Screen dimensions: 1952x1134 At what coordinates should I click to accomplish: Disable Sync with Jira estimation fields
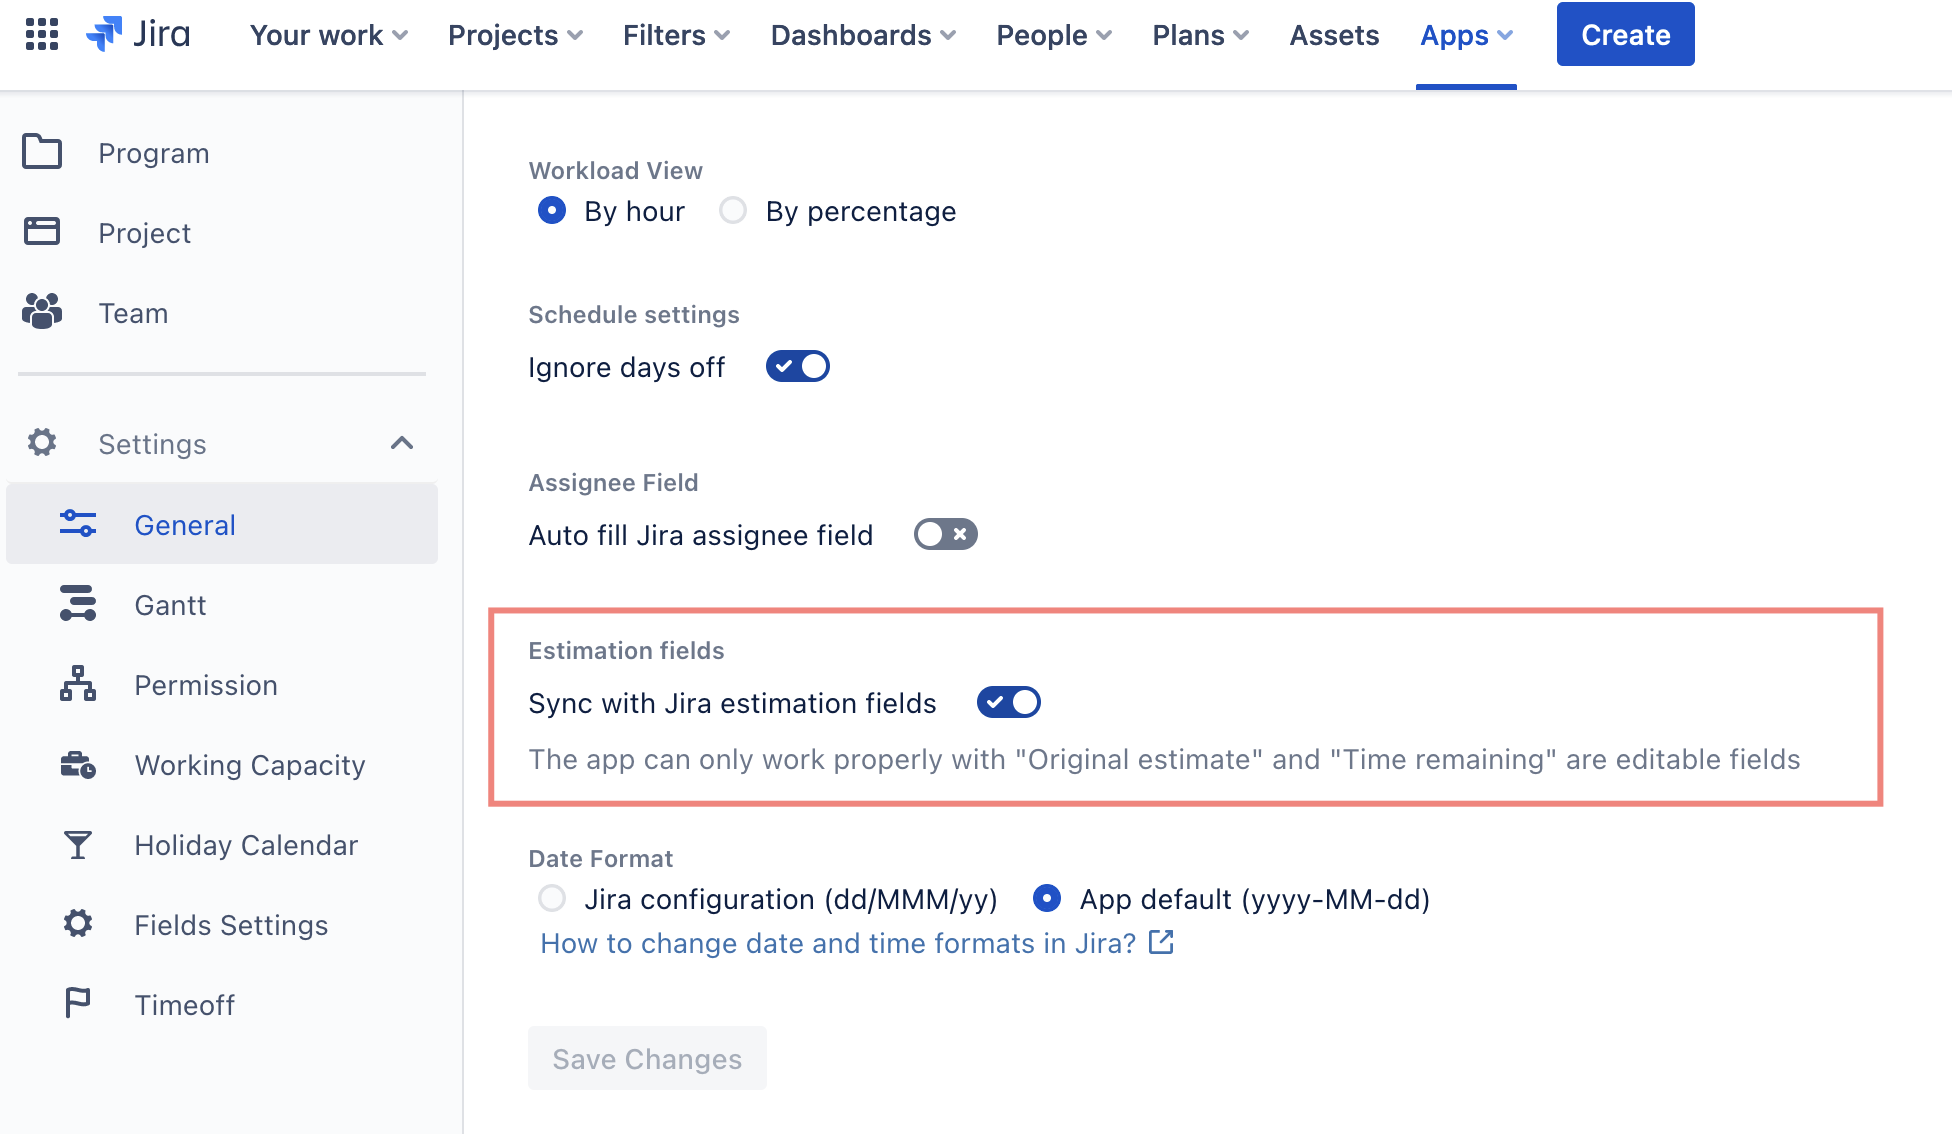pyautogui.click(x=1008, y=702)
